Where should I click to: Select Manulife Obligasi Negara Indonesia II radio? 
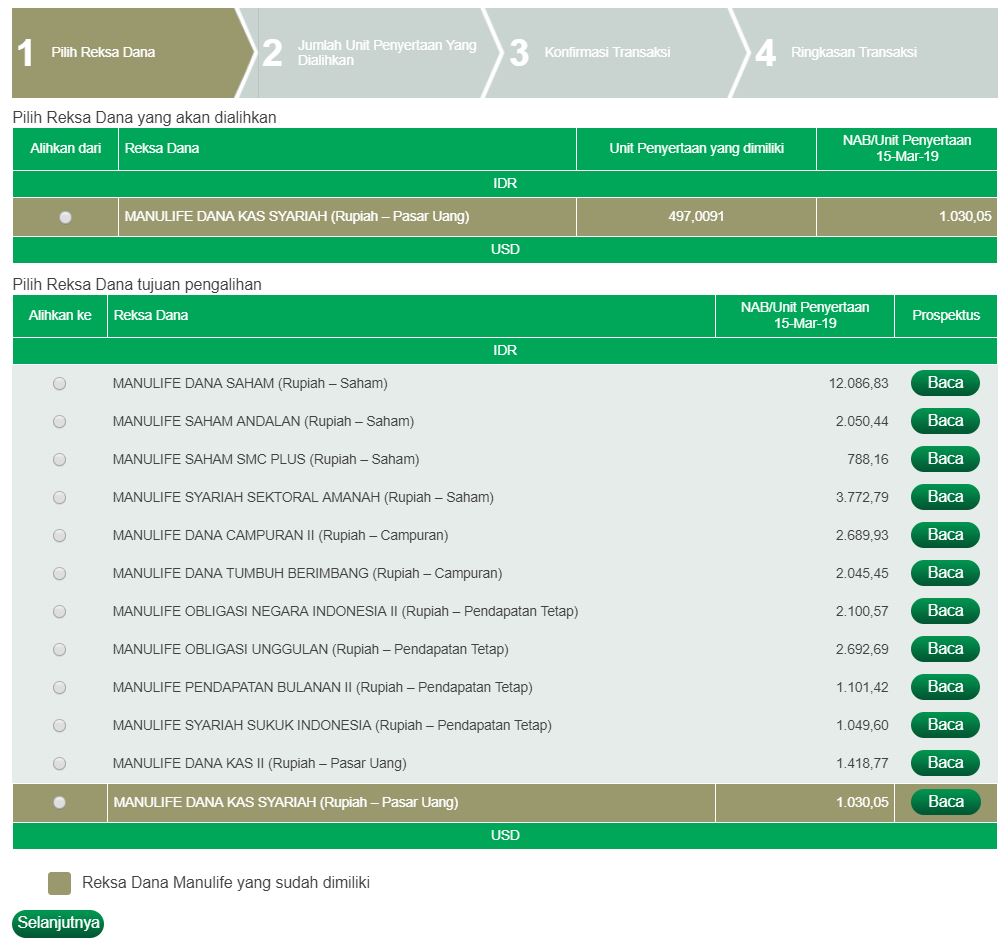pos(59,611)
